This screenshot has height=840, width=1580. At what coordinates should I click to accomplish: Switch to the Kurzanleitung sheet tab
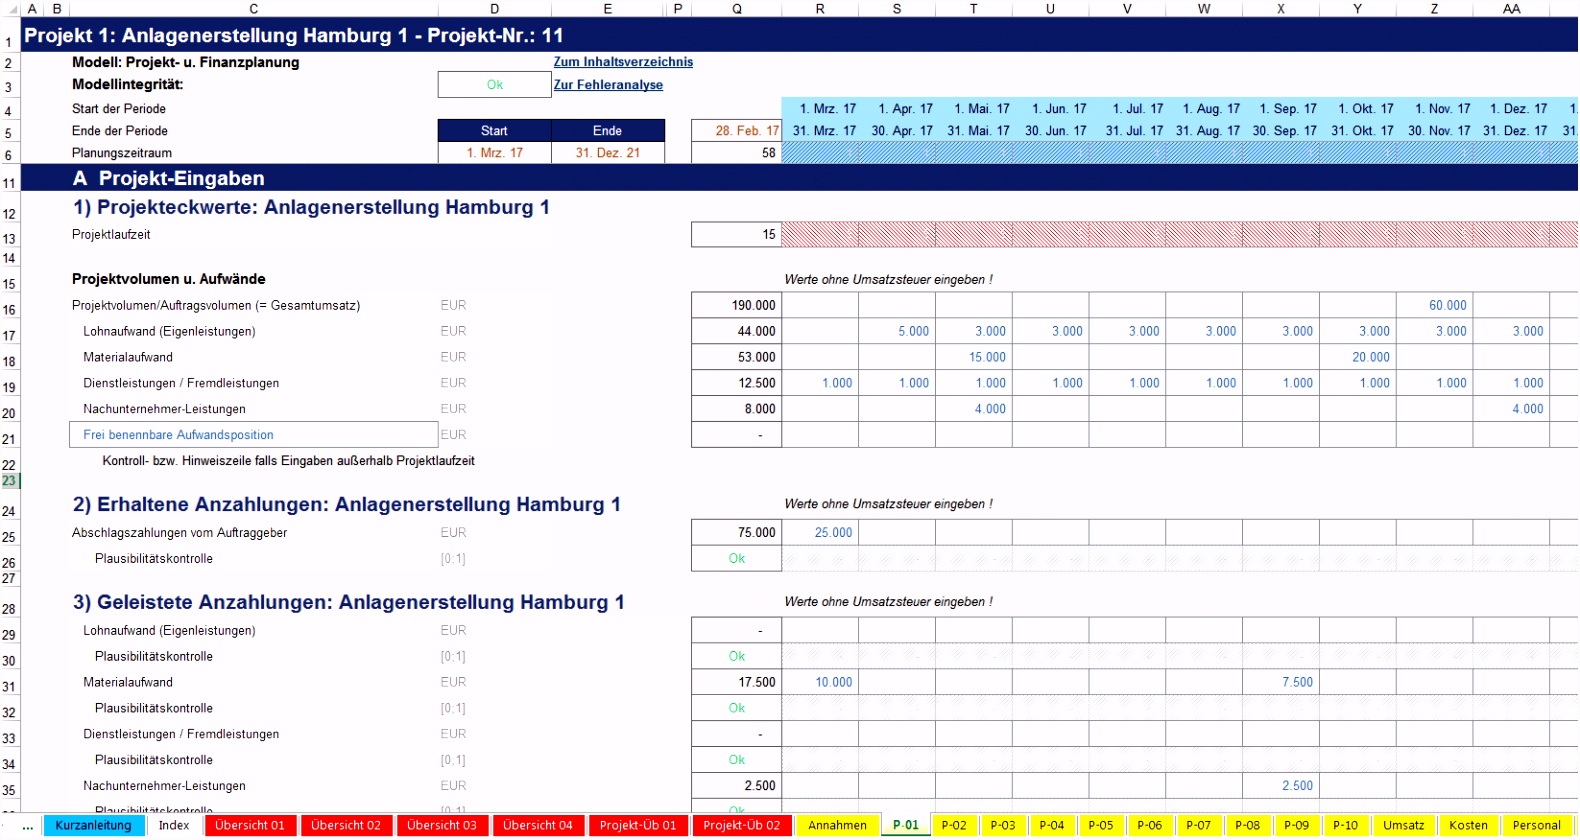coord(93,825)
